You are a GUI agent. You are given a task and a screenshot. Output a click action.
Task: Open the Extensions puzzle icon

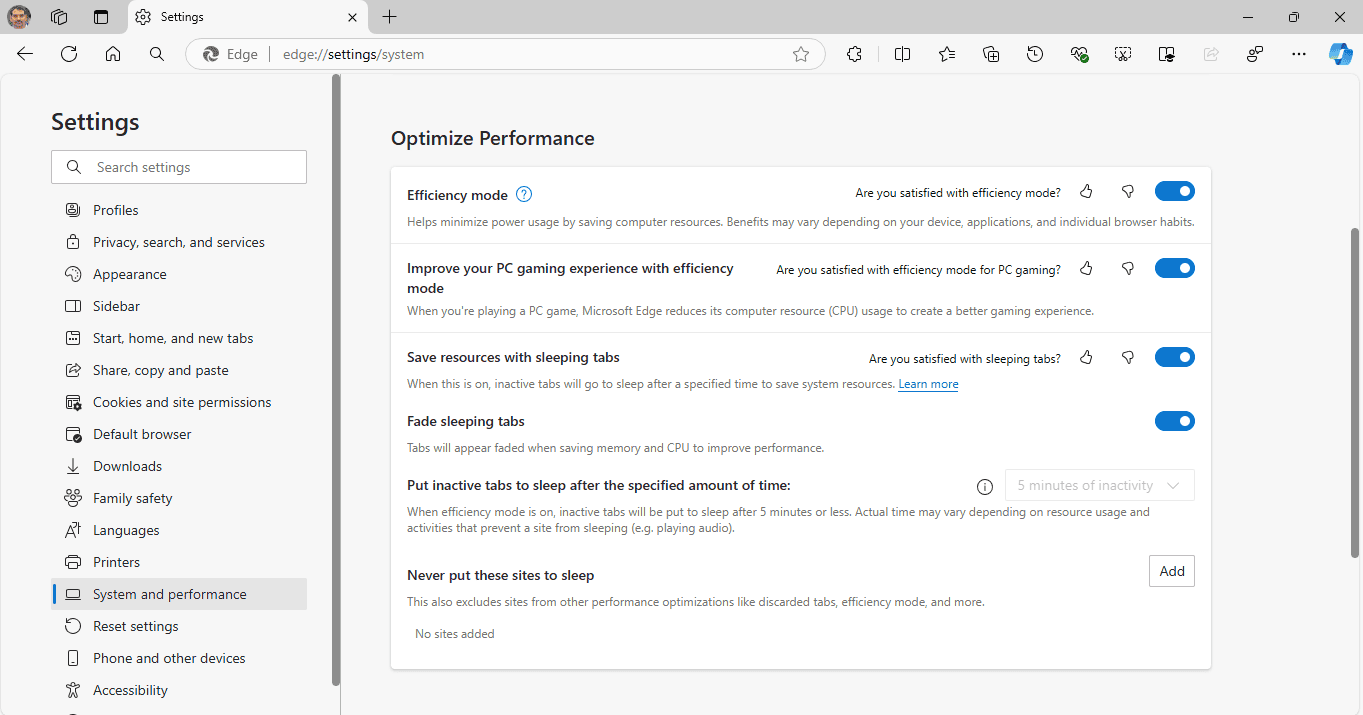[854, 54]
